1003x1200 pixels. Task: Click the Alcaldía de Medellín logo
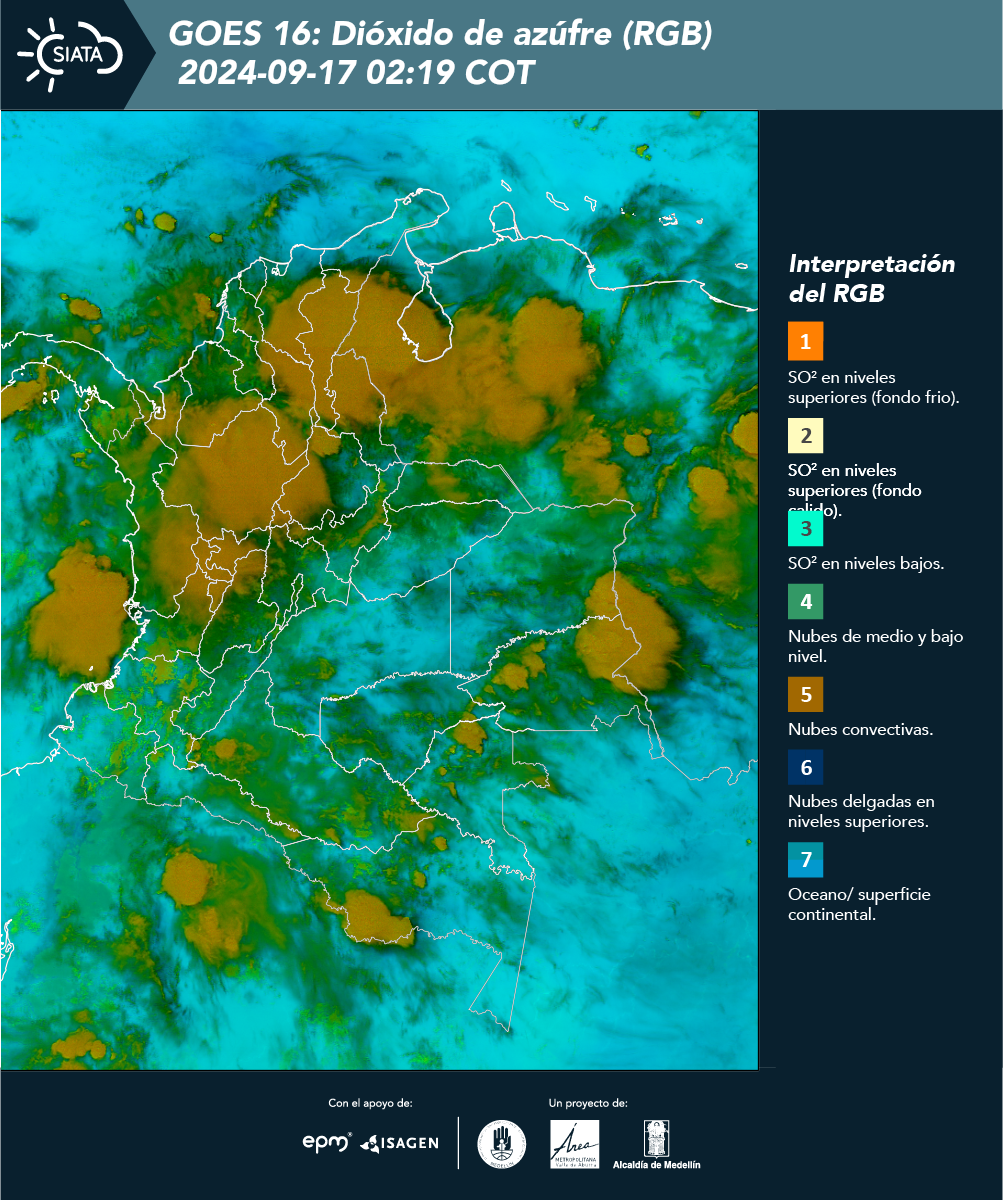[x=657, y=1144]
